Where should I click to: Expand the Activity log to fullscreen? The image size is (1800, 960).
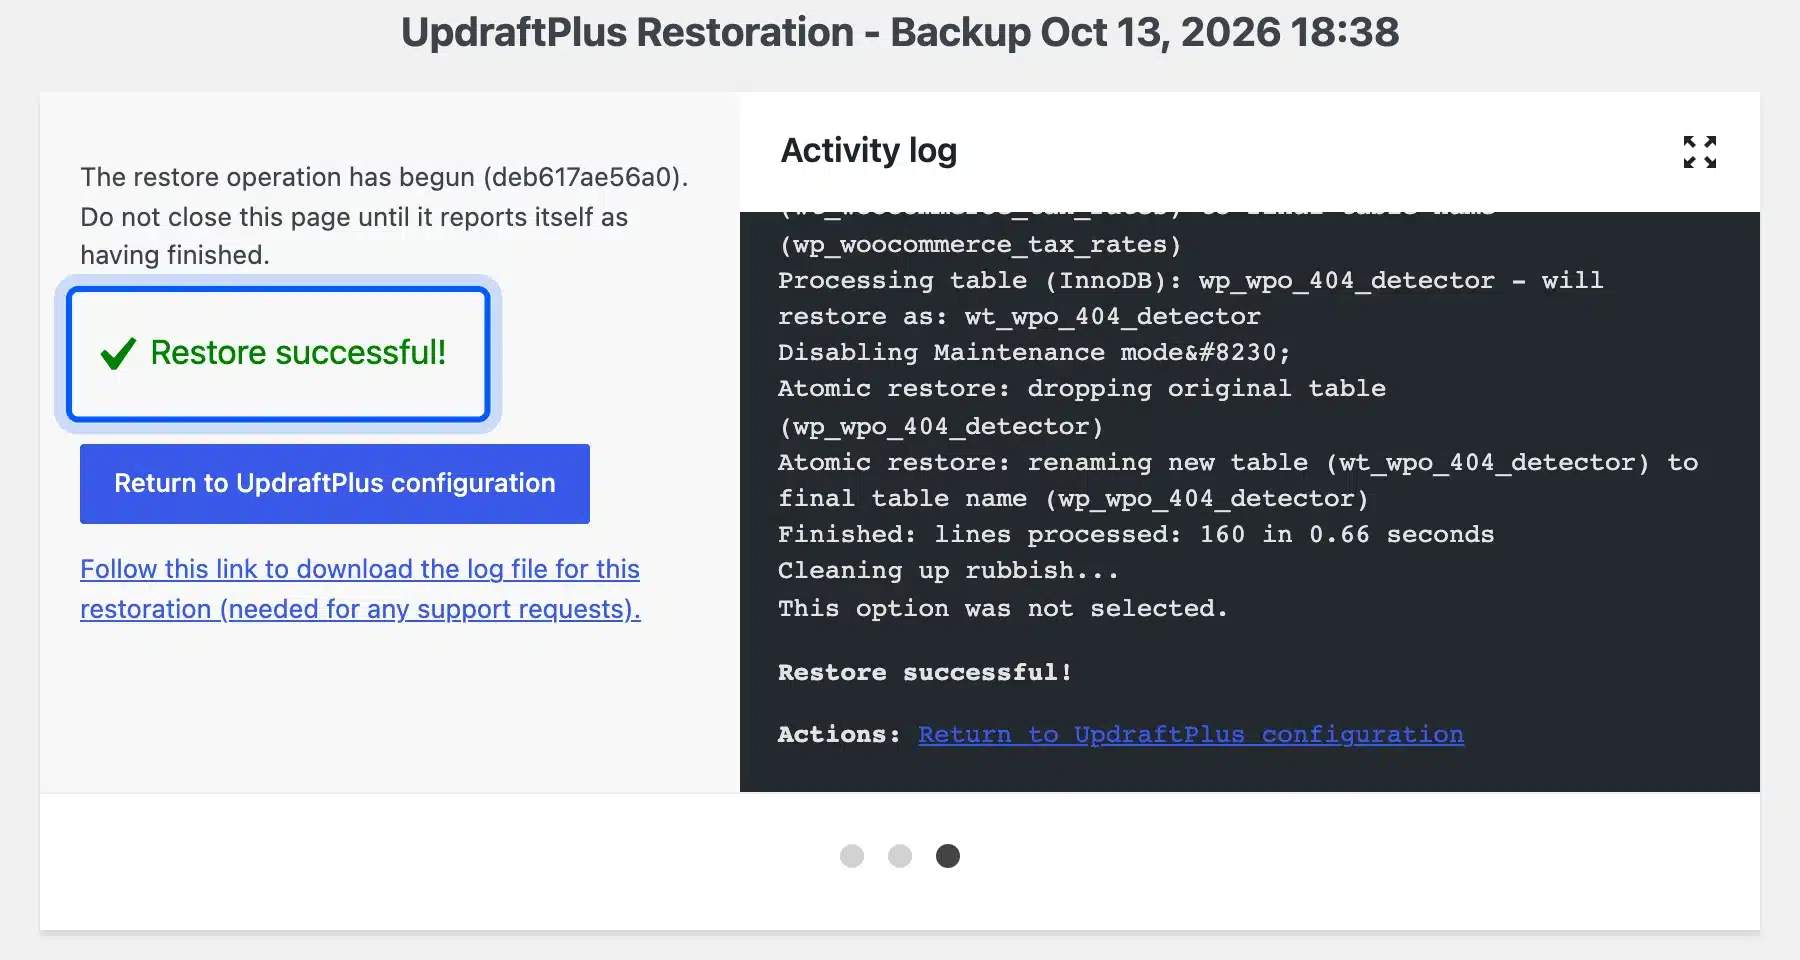1699,152
